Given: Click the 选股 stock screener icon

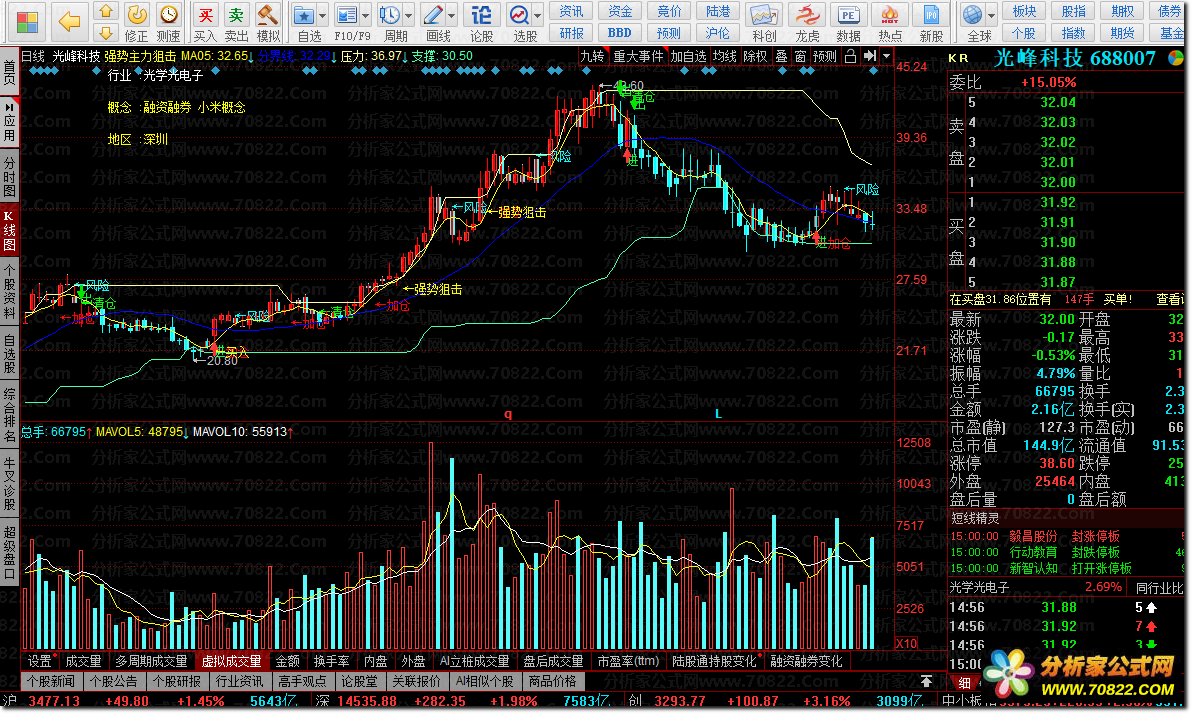Looking at the screenshot, I should (x=520, y=14).
